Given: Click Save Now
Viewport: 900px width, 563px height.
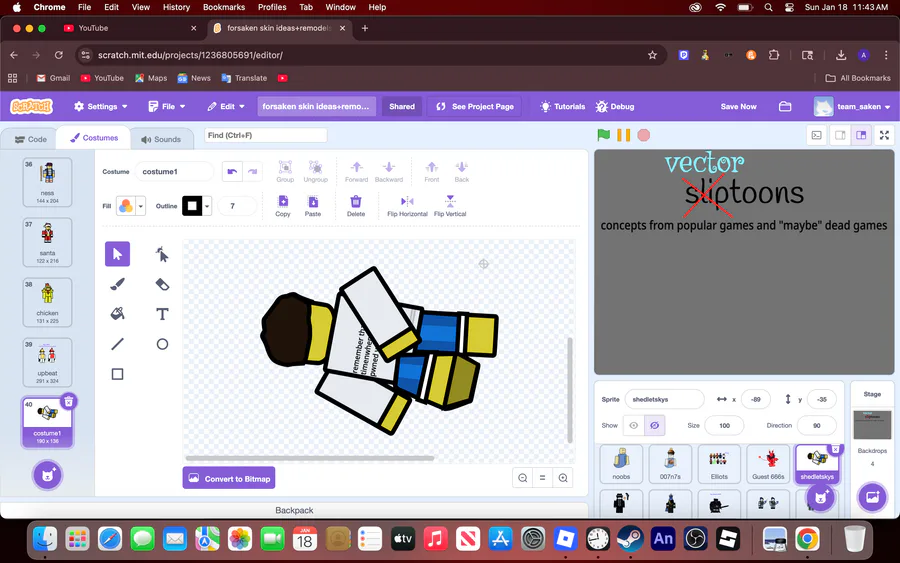Looking at the screenshot, I should pyautogui.click(x=738, y=106).
